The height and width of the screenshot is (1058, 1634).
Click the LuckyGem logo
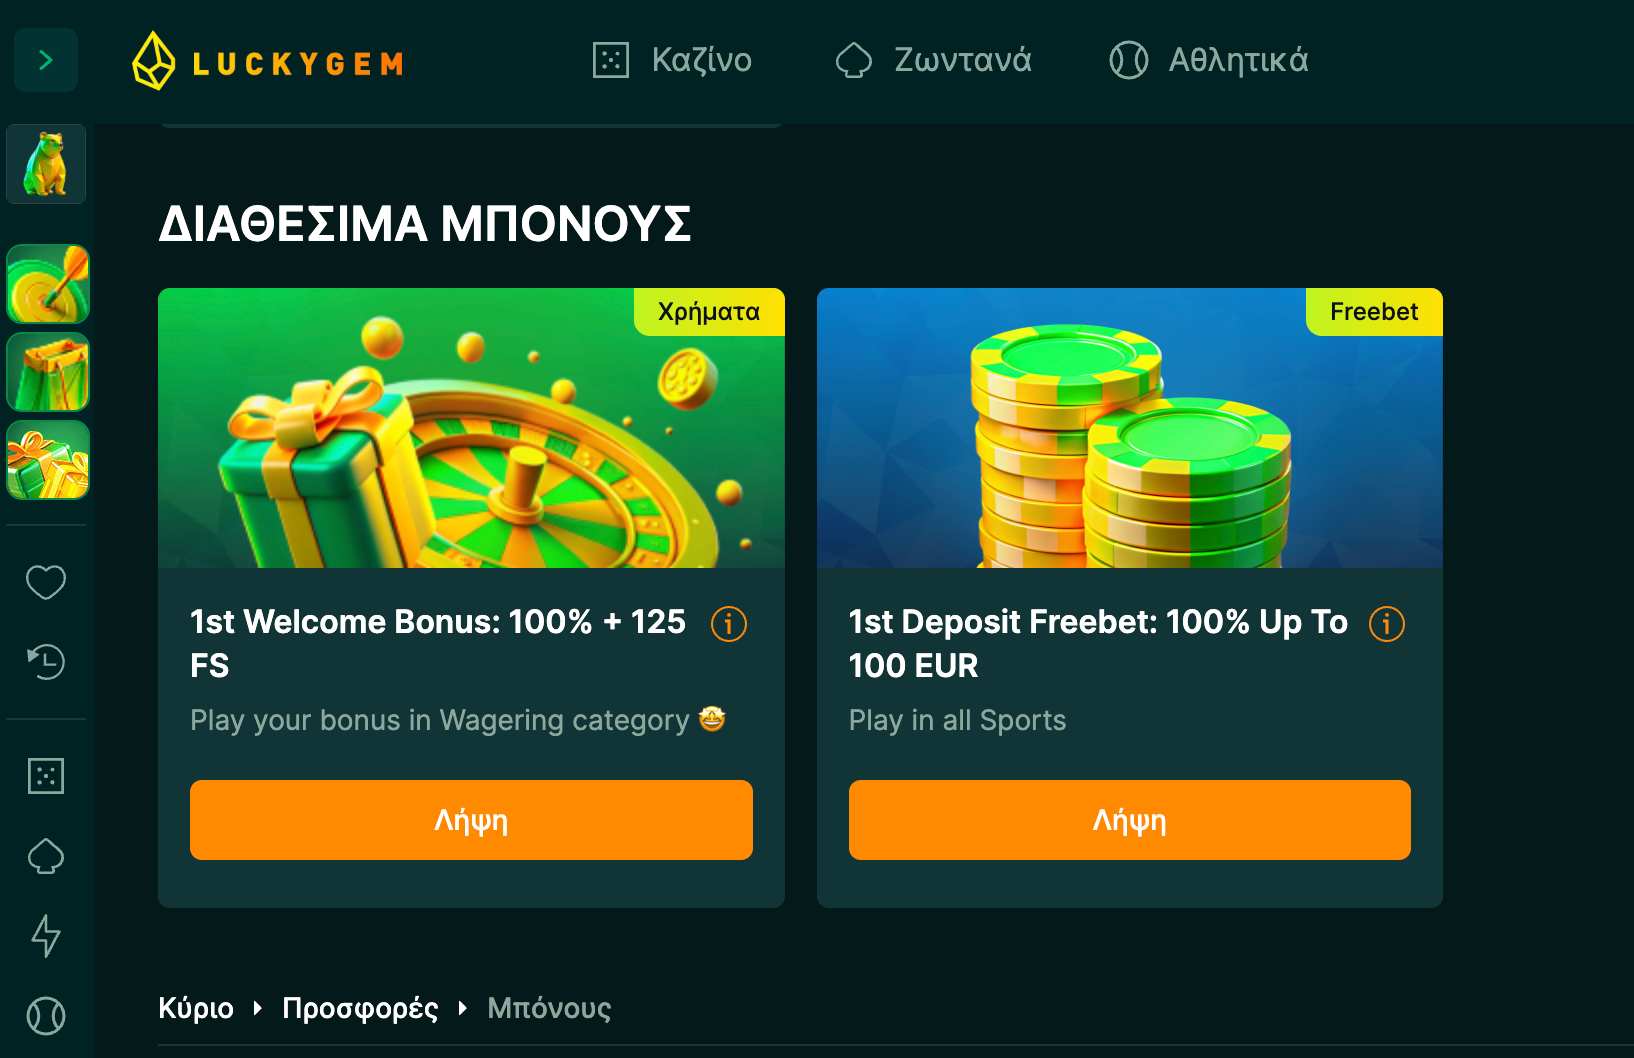(x=268, y=62)
